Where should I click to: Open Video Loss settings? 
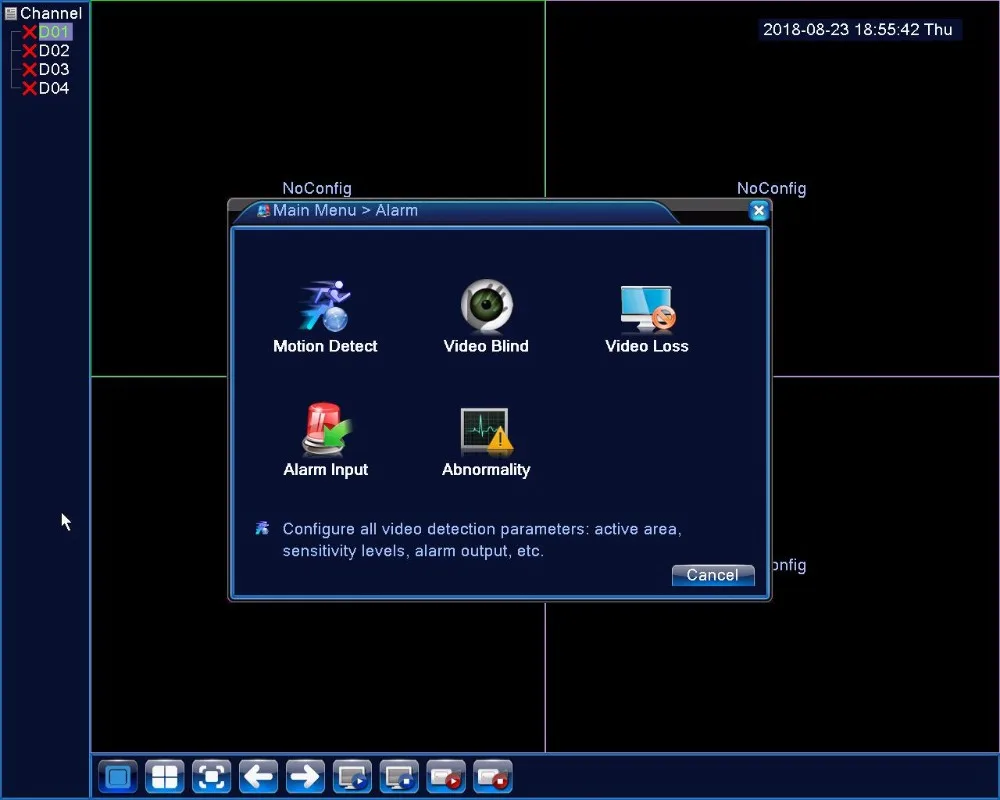point(647,317)
